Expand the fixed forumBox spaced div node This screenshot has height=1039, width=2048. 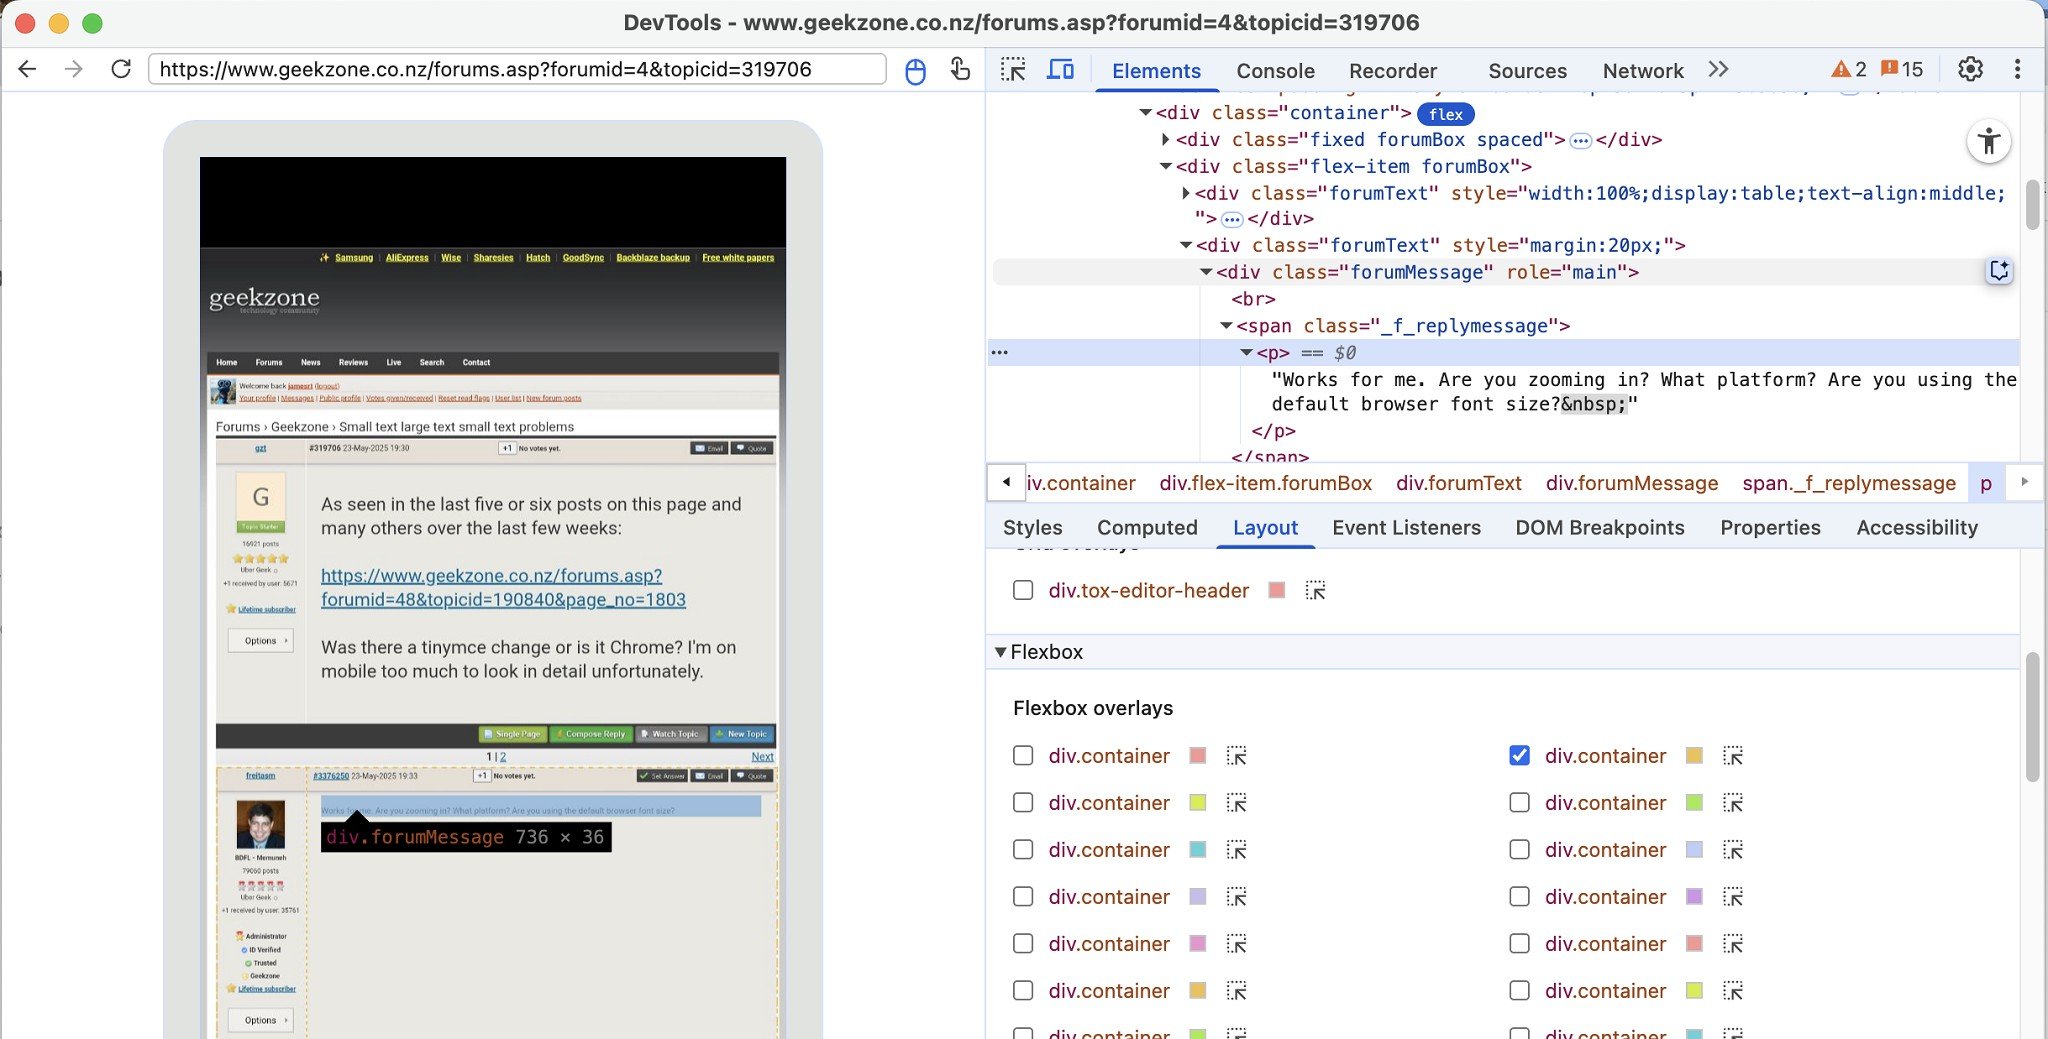[1166, 140]
